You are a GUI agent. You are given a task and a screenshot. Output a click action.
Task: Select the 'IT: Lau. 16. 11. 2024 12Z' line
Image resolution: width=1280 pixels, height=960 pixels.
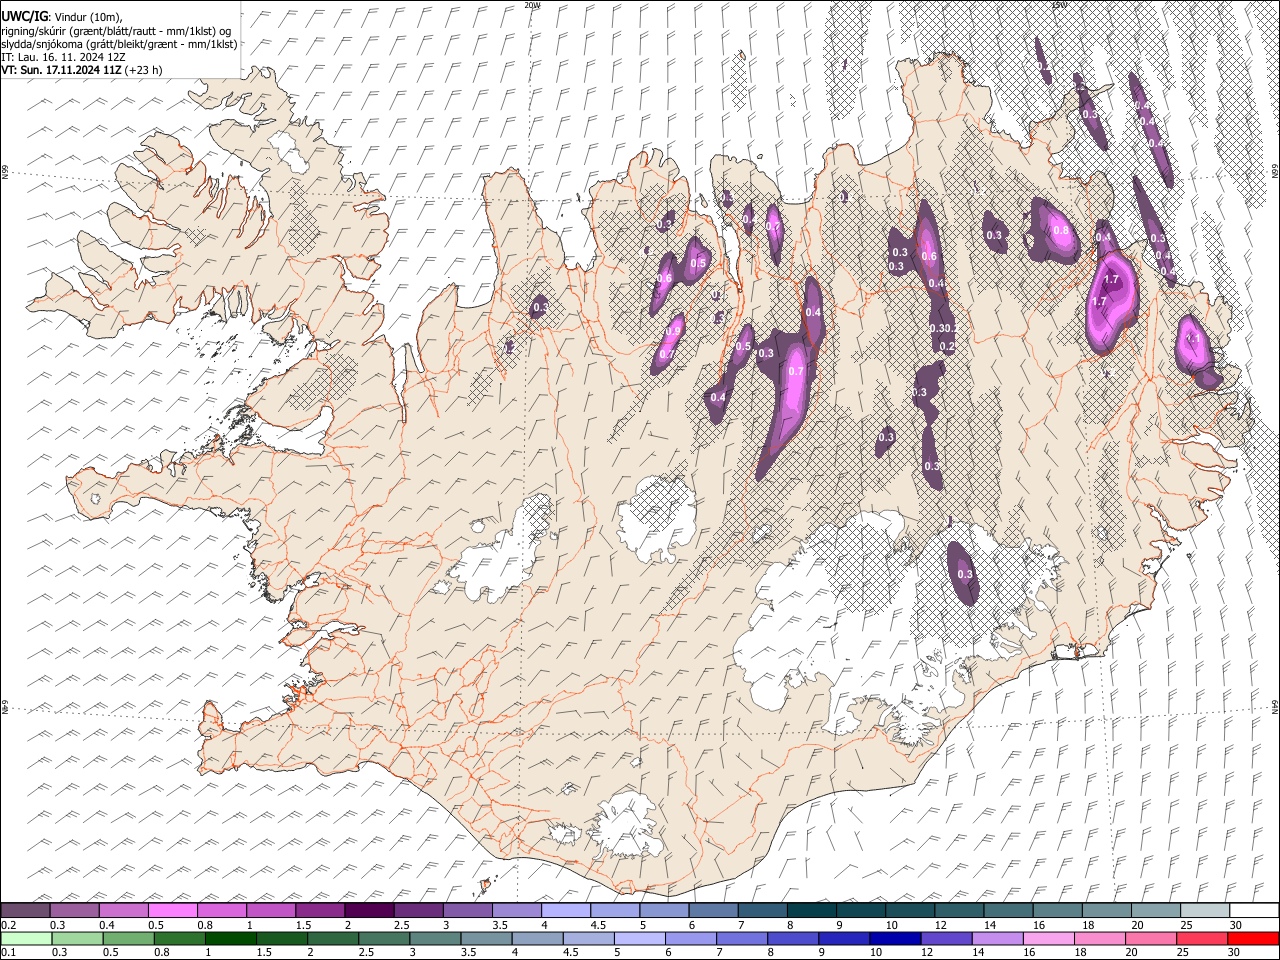tap(63, 57)
